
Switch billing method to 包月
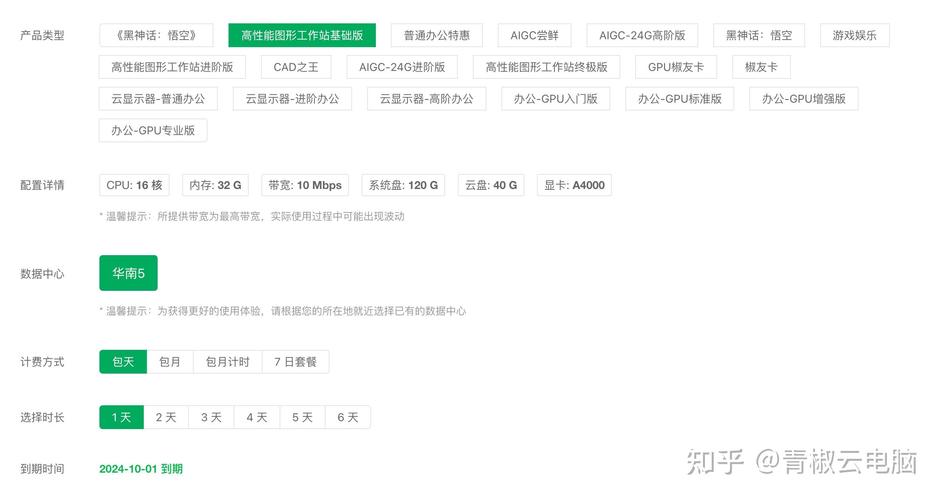pos(170,362)
